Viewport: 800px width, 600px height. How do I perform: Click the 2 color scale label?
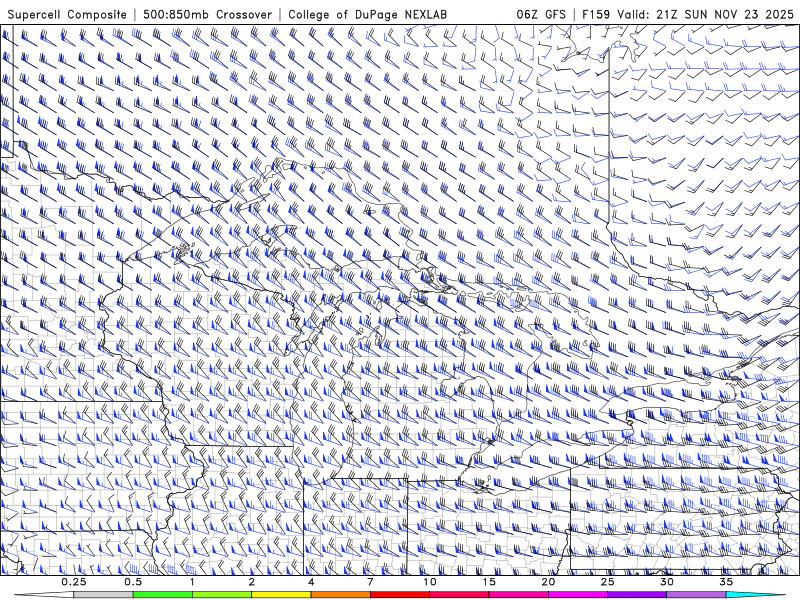pos(252,582)
